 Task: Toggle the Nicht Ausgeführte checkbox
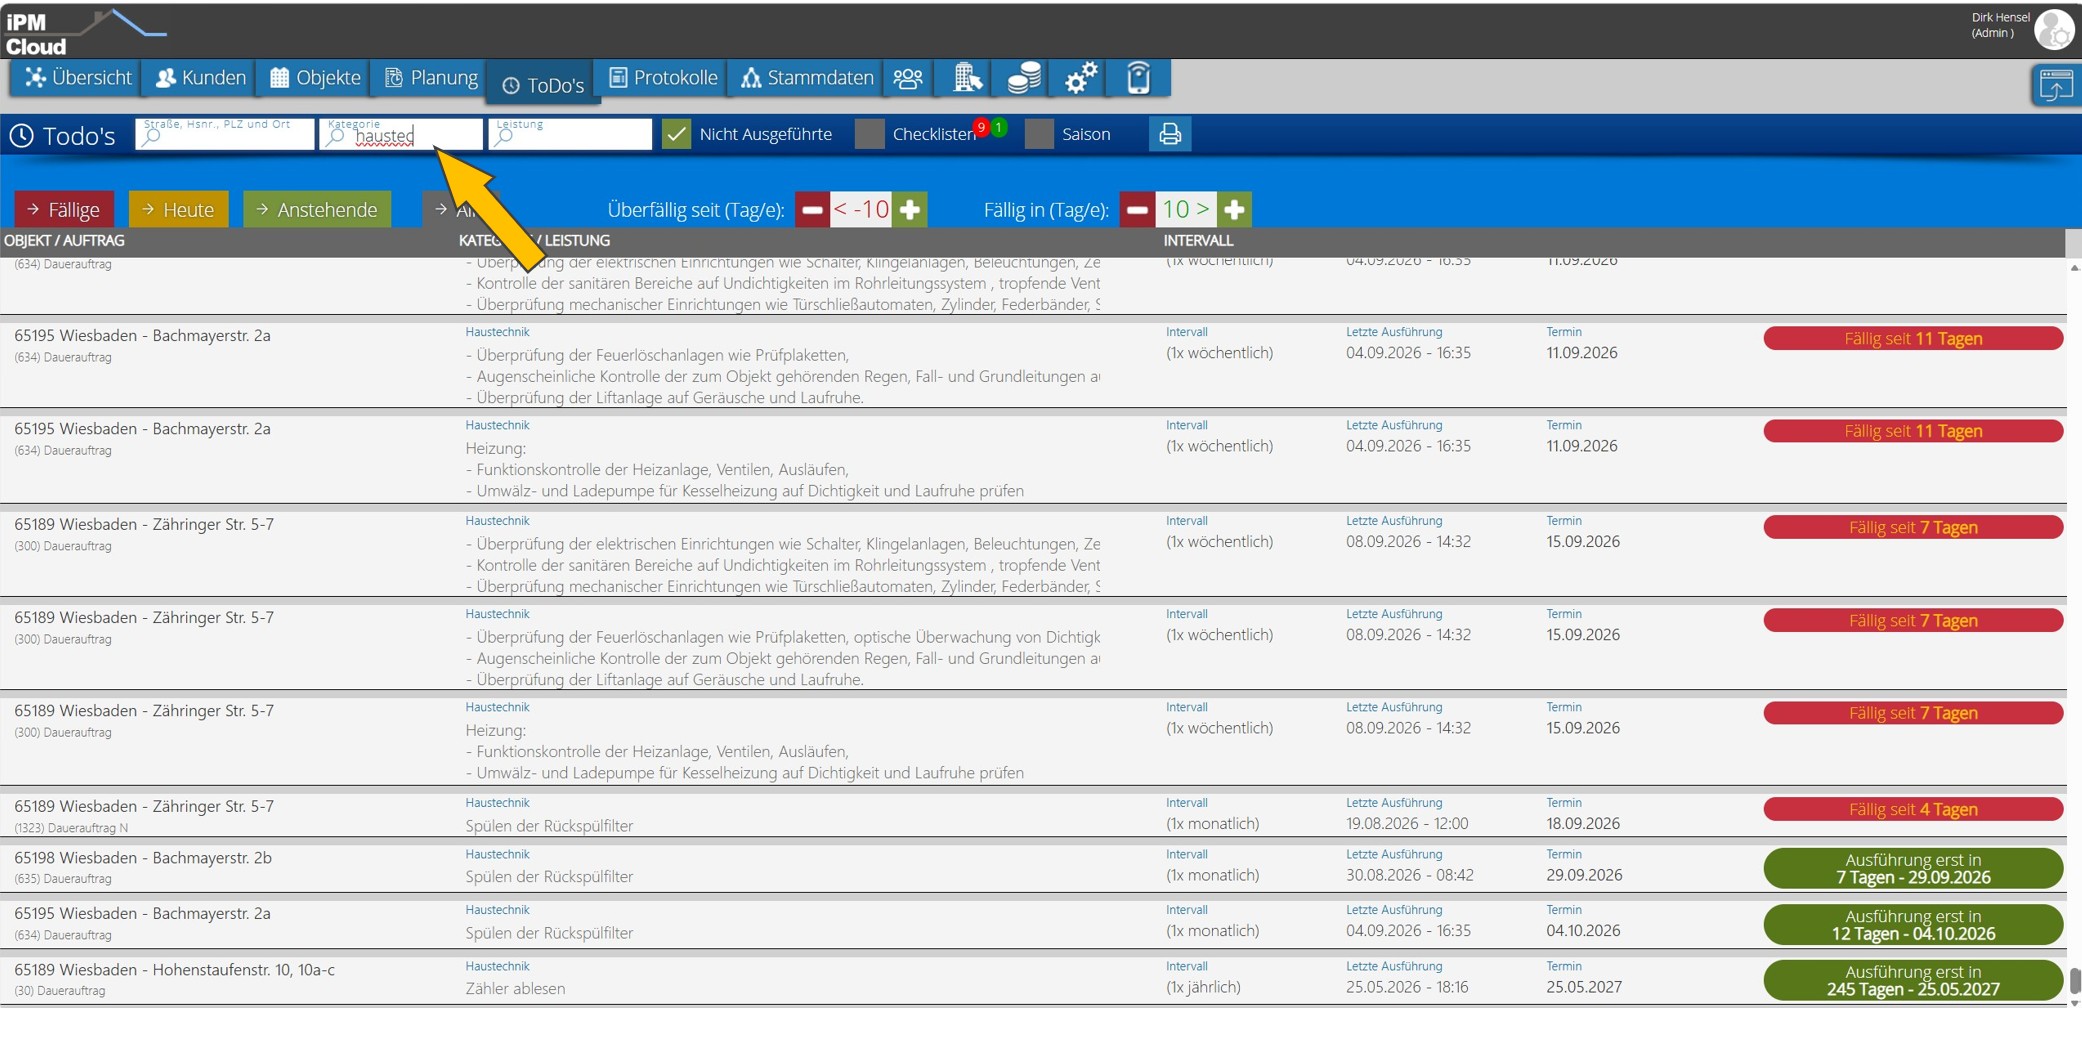677,134
